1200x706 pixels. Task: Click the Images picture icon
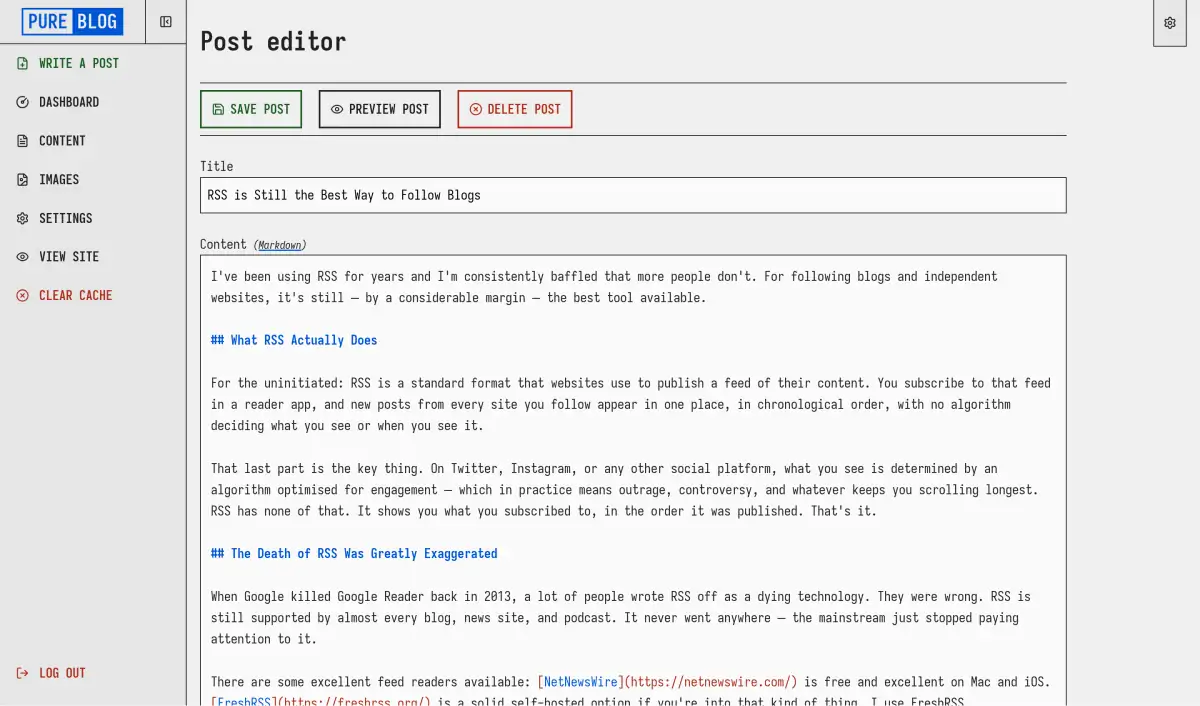click(22, 180)
